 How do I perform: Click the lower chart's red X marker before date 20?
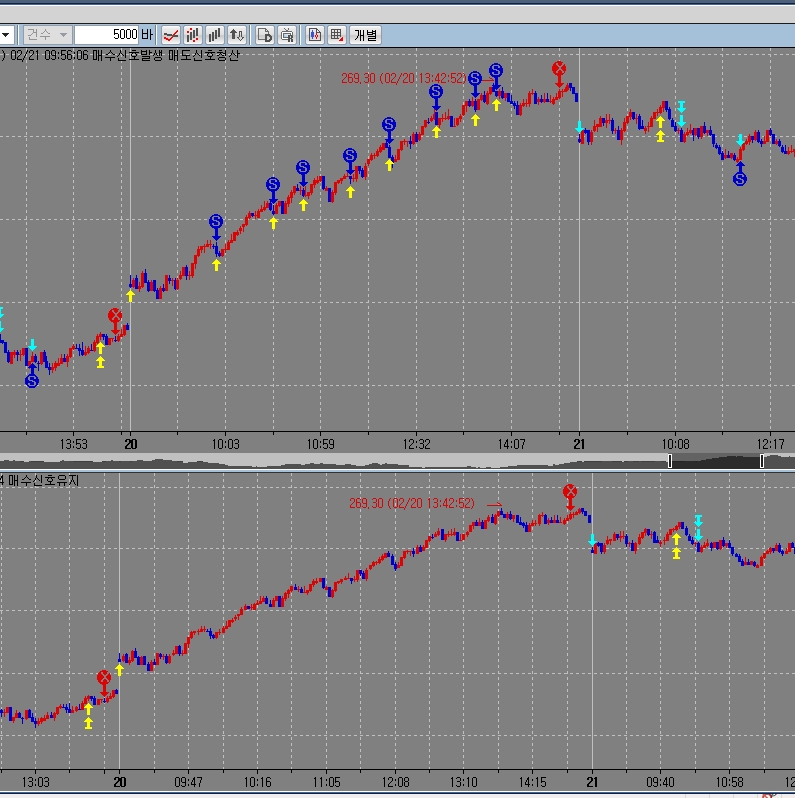click(x=104, y=677)
